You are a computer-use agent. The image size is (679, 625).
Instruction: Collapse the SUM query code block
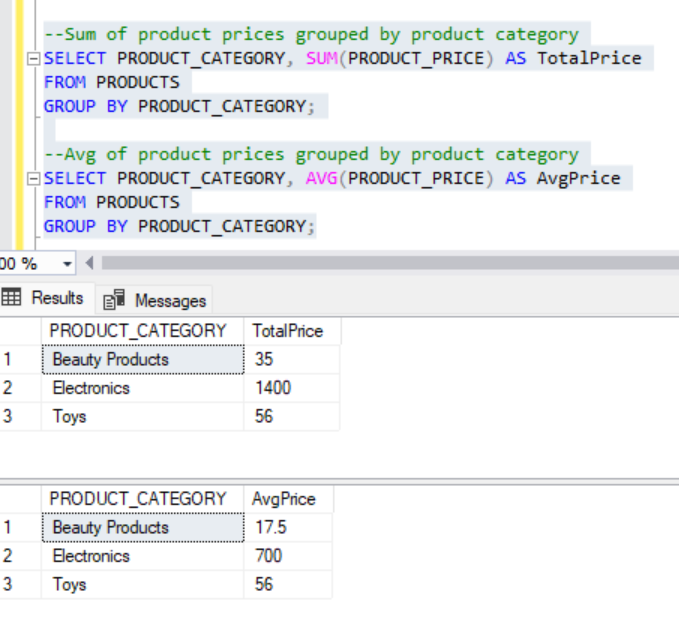35,58
